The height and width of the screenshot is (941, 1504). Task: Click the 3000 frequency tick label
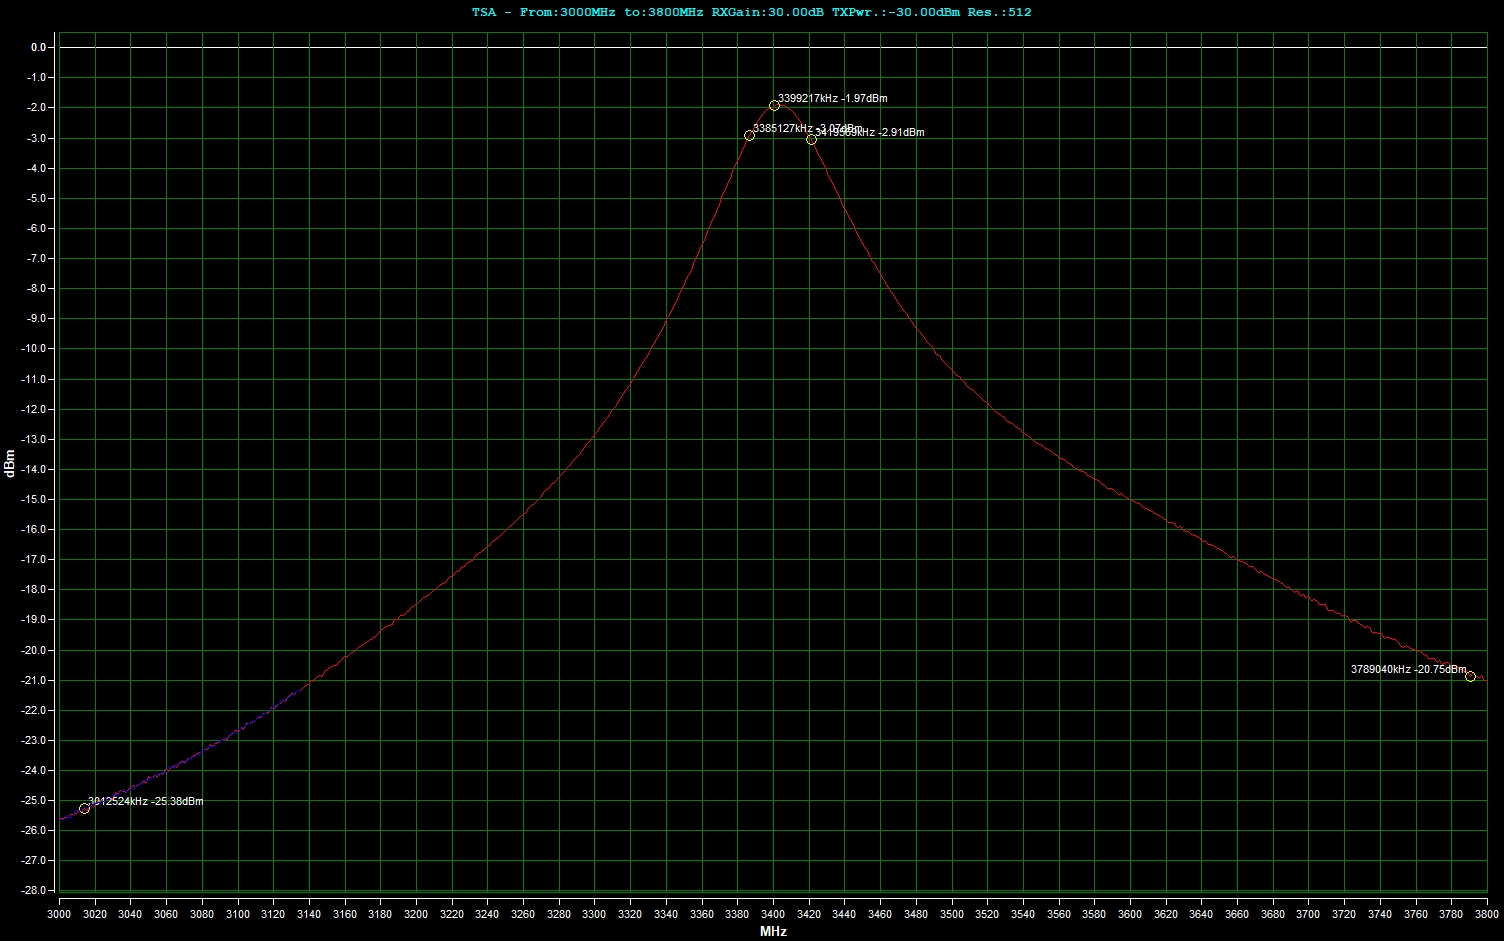click(60, 913)
